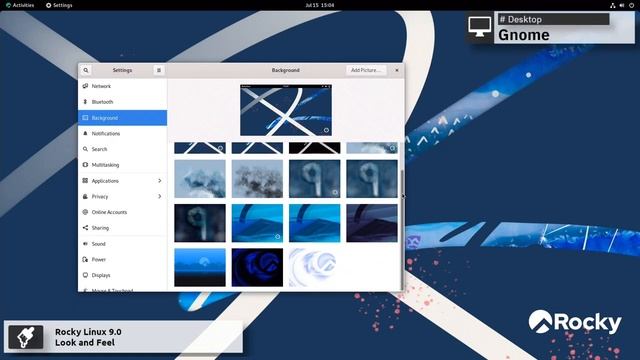Click the background list scrollbar
Screen dimensions: 640x360
click(x=402, y=230)
